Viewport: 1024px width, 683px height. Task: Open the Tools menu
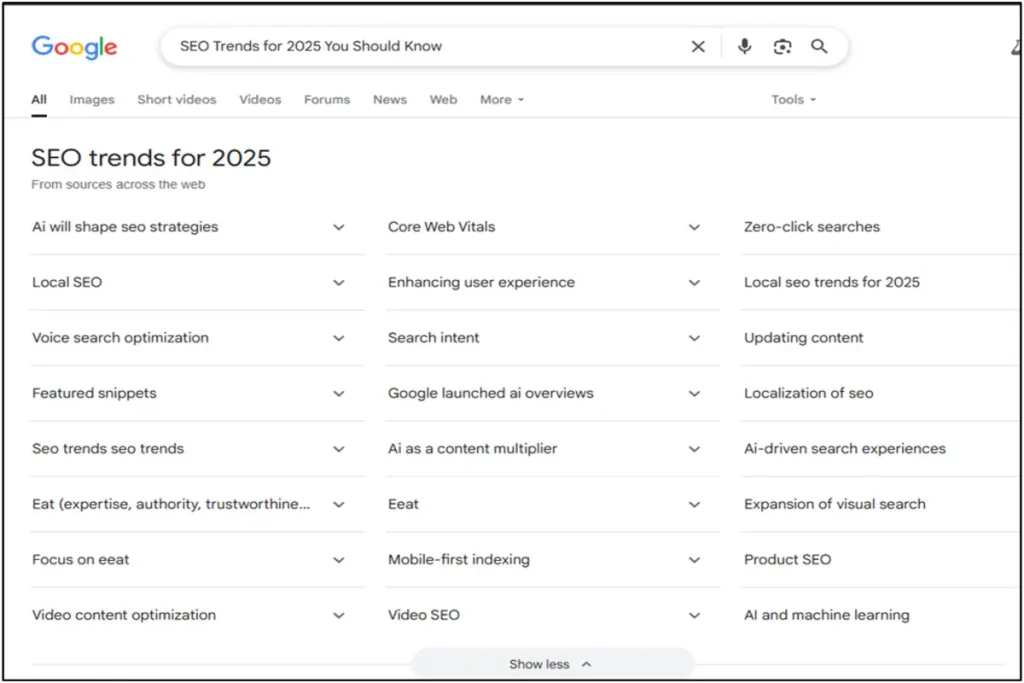[792, 99]
